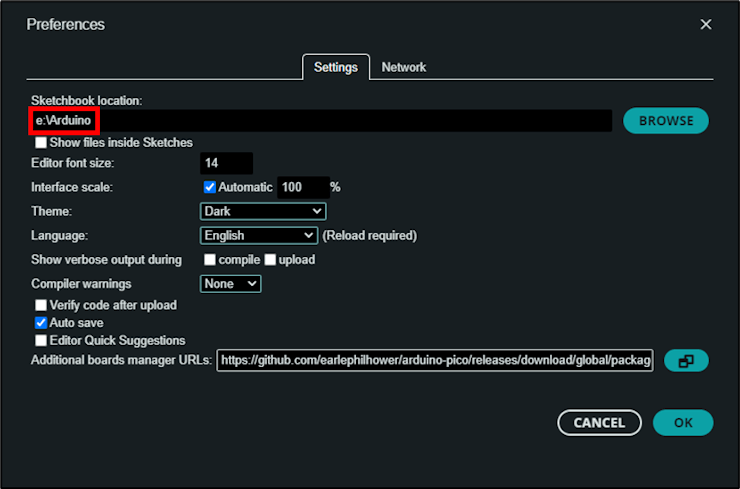The width and height of the screenshot is (740, 489).
Task: Expand the Language dropdown set to English
Action: click(259, 236)
